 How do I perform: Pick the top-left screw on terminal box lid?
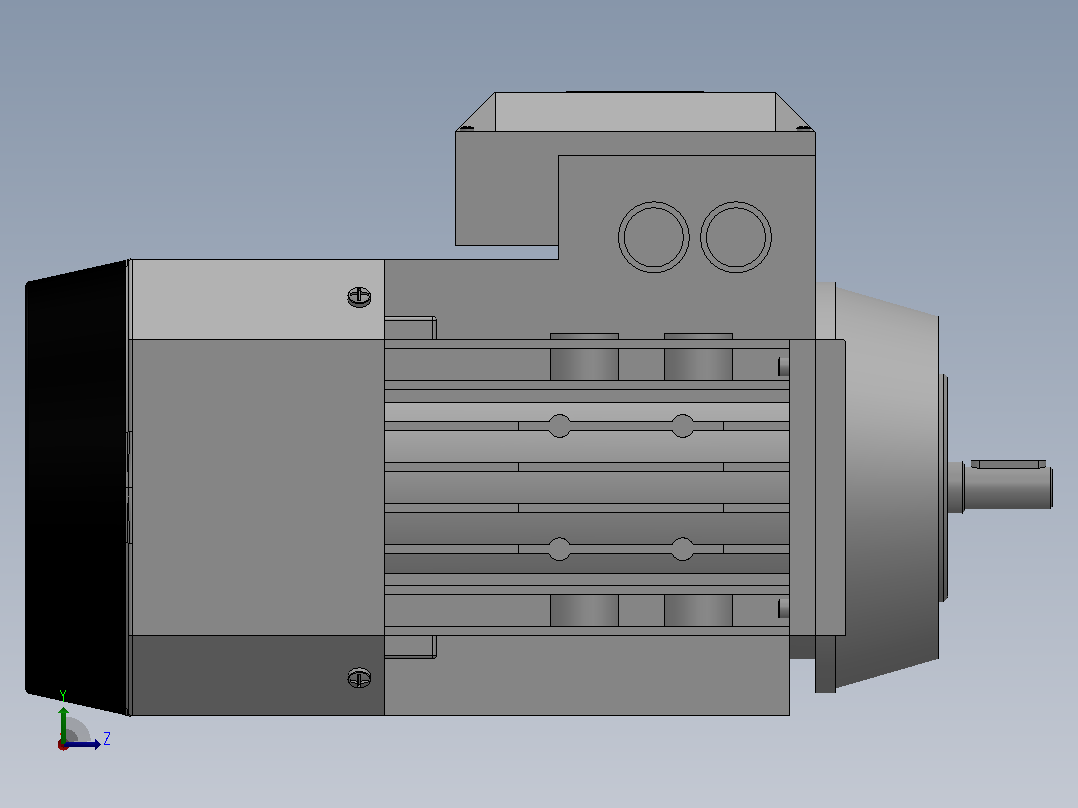(465, 127)
